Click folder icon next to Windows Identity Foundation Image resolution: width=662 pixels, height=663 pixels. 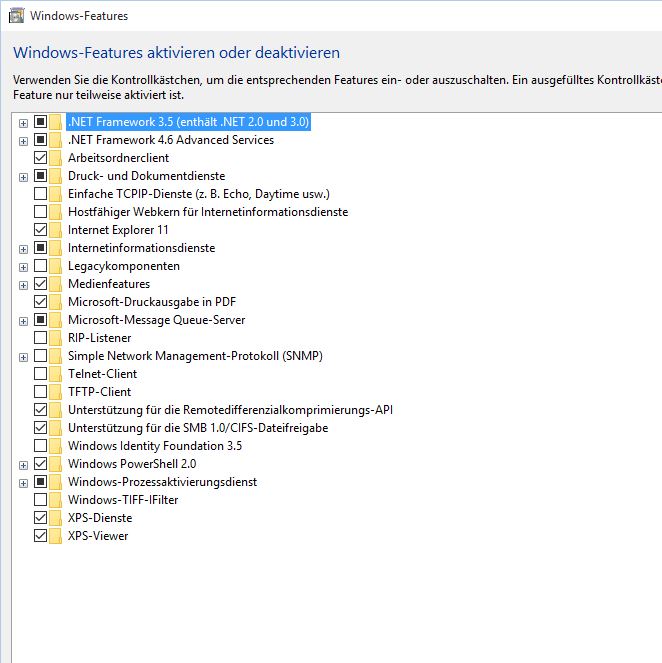[55, 446]
